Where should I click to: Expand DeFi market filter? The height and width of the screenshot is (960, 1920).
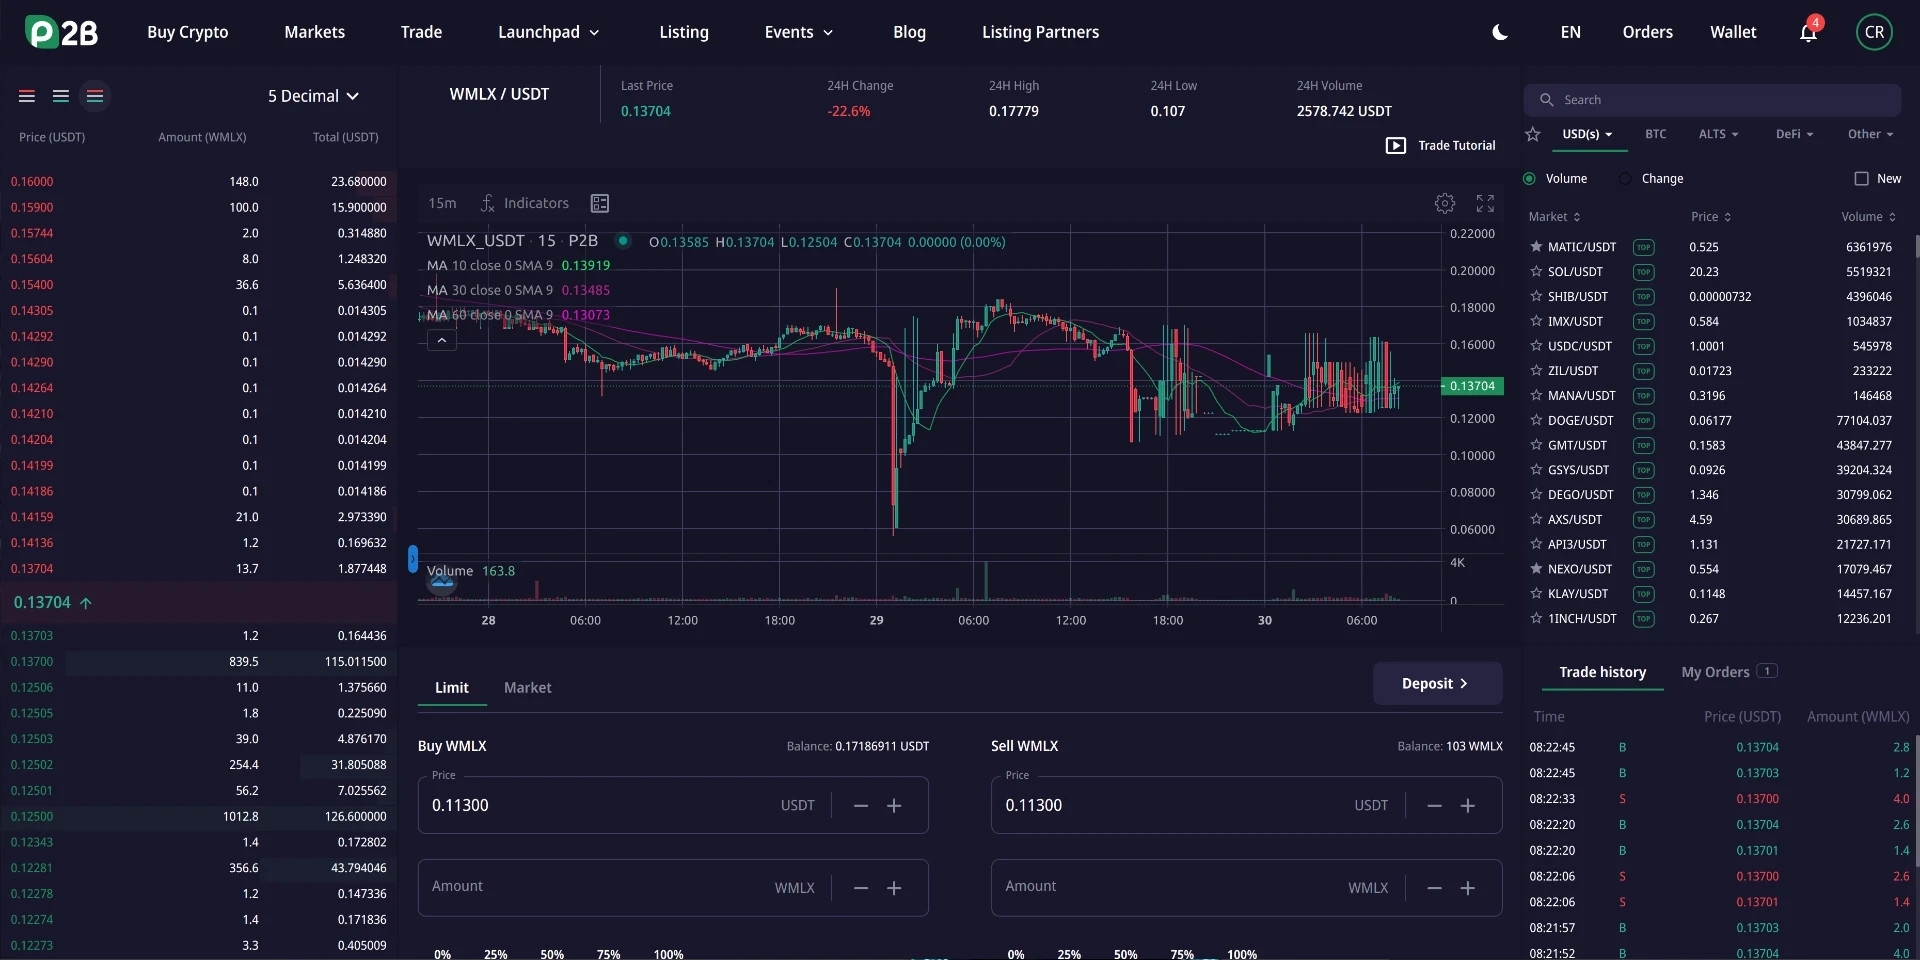pos(1795,134)
